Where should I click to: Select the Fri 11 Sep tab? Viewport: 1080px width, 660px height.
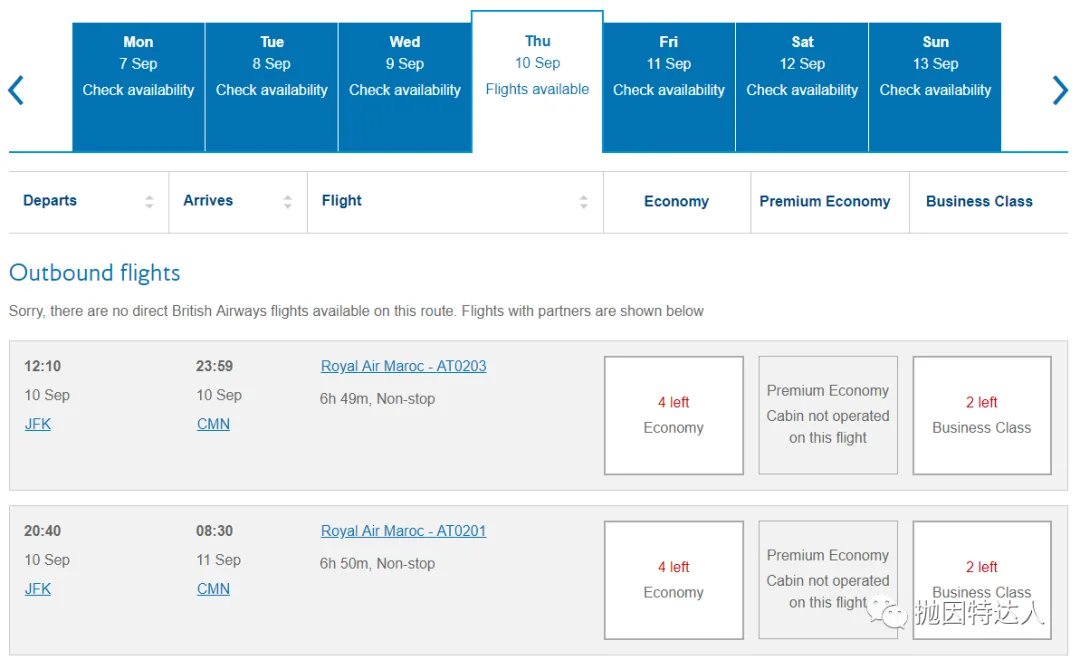669,87
